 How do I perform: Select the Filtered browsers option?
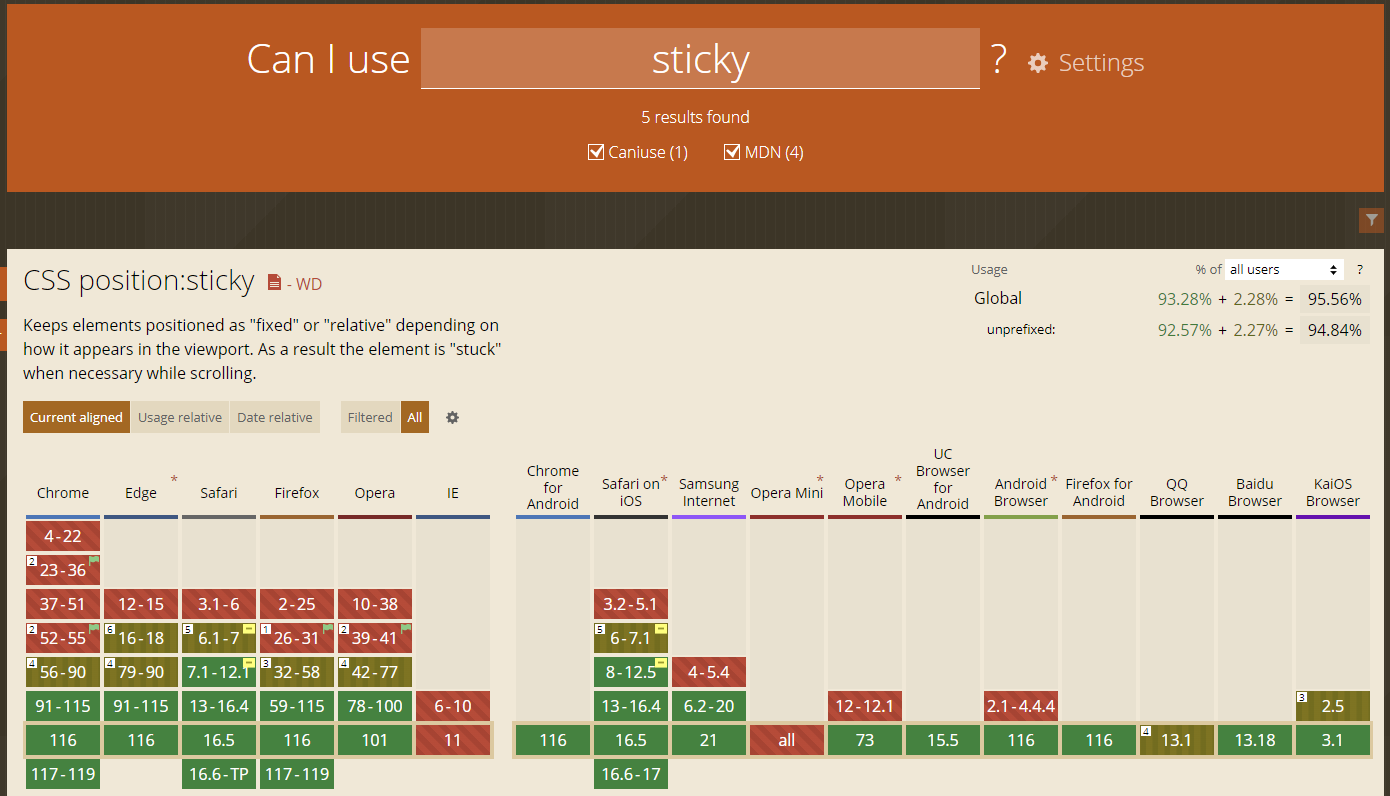[x=370, y=418]
